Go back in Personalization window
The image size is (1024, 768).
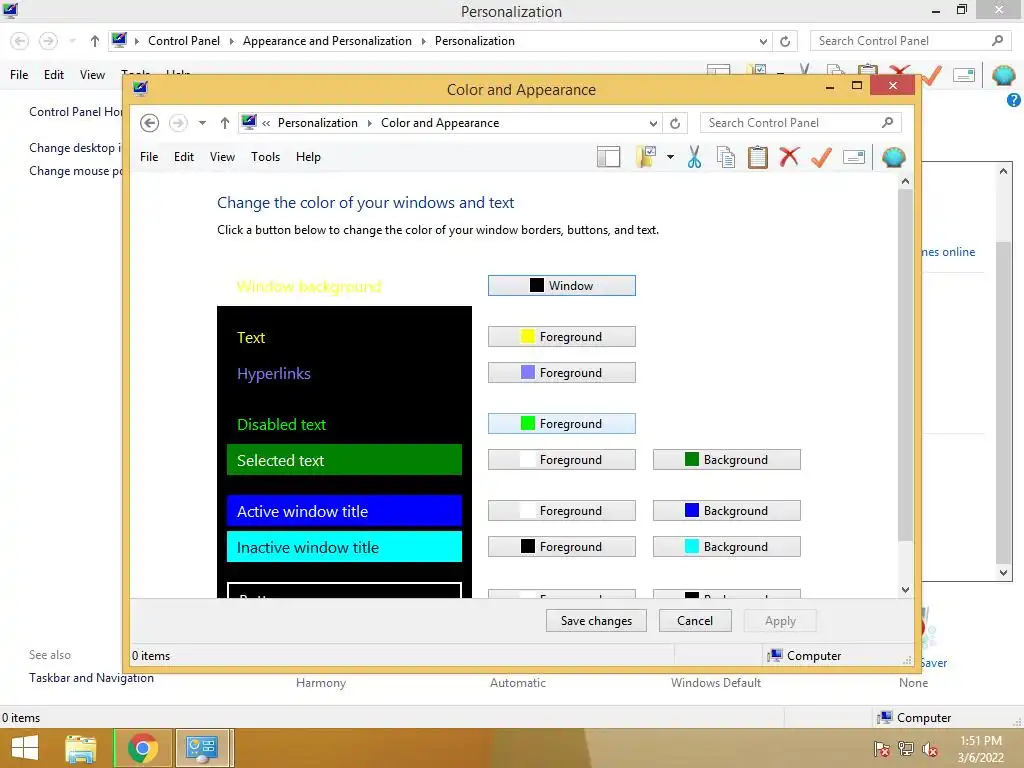[x=20, y=41]
